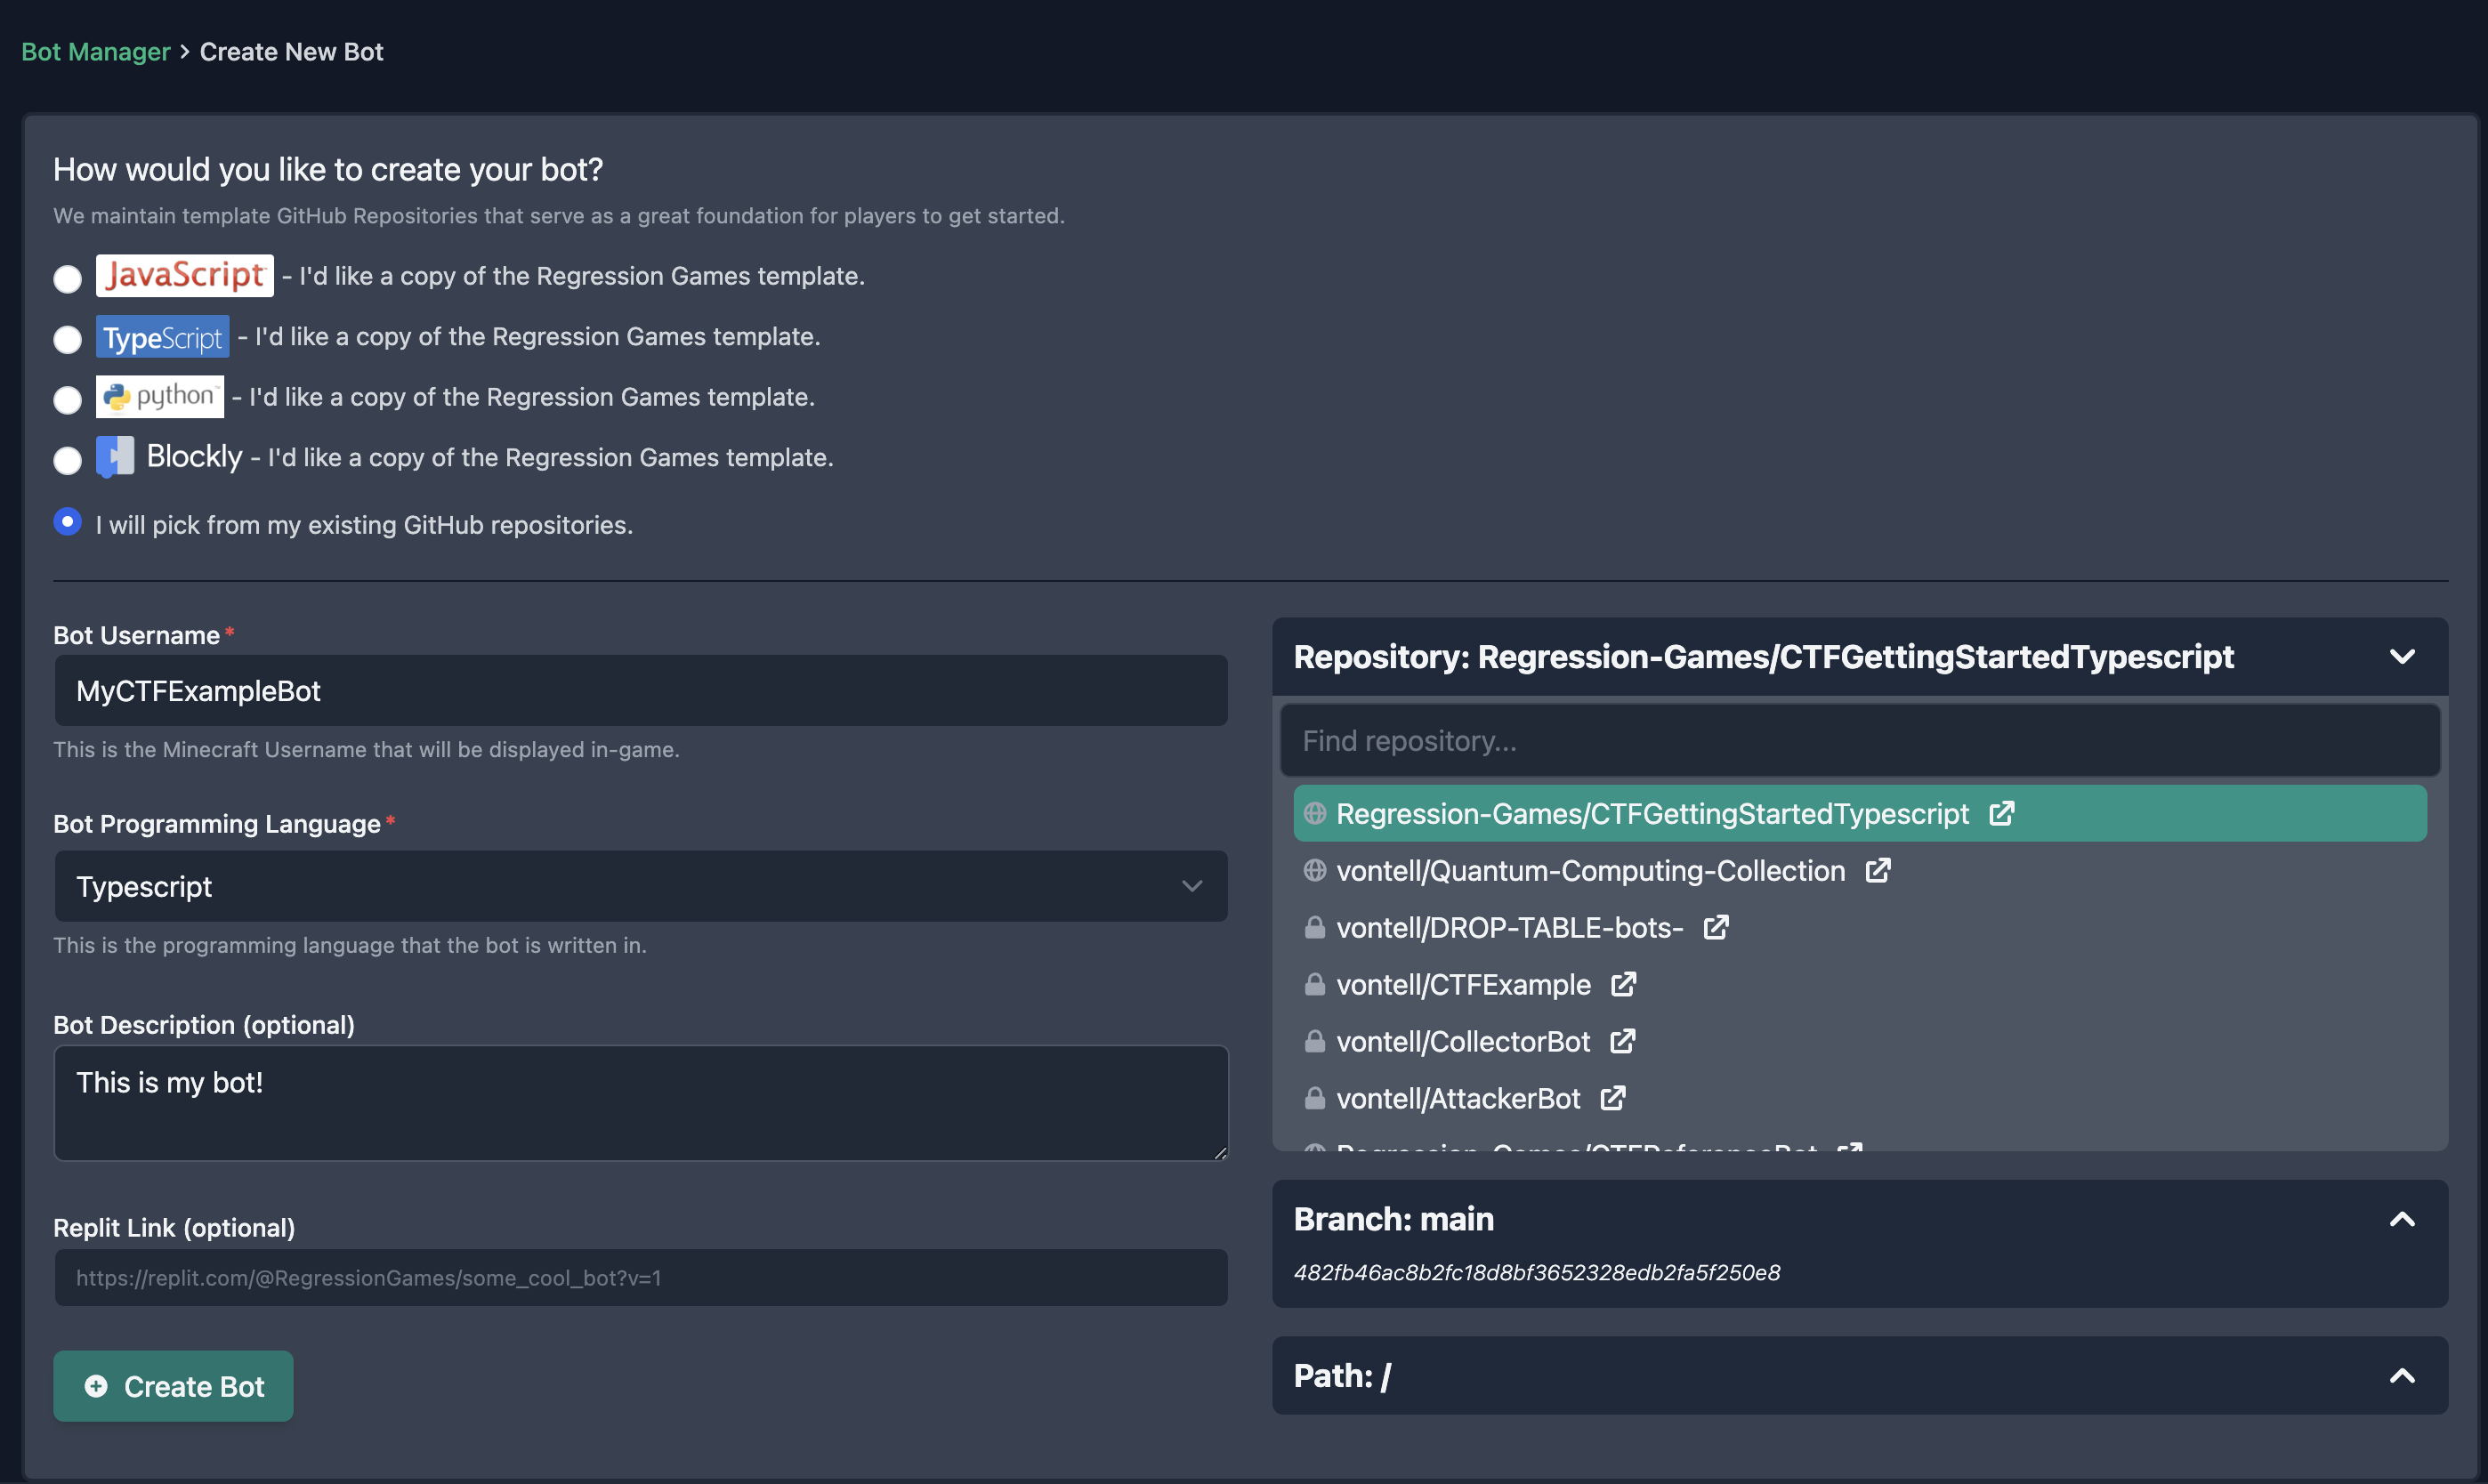Click the Find repository search field

1859,741
